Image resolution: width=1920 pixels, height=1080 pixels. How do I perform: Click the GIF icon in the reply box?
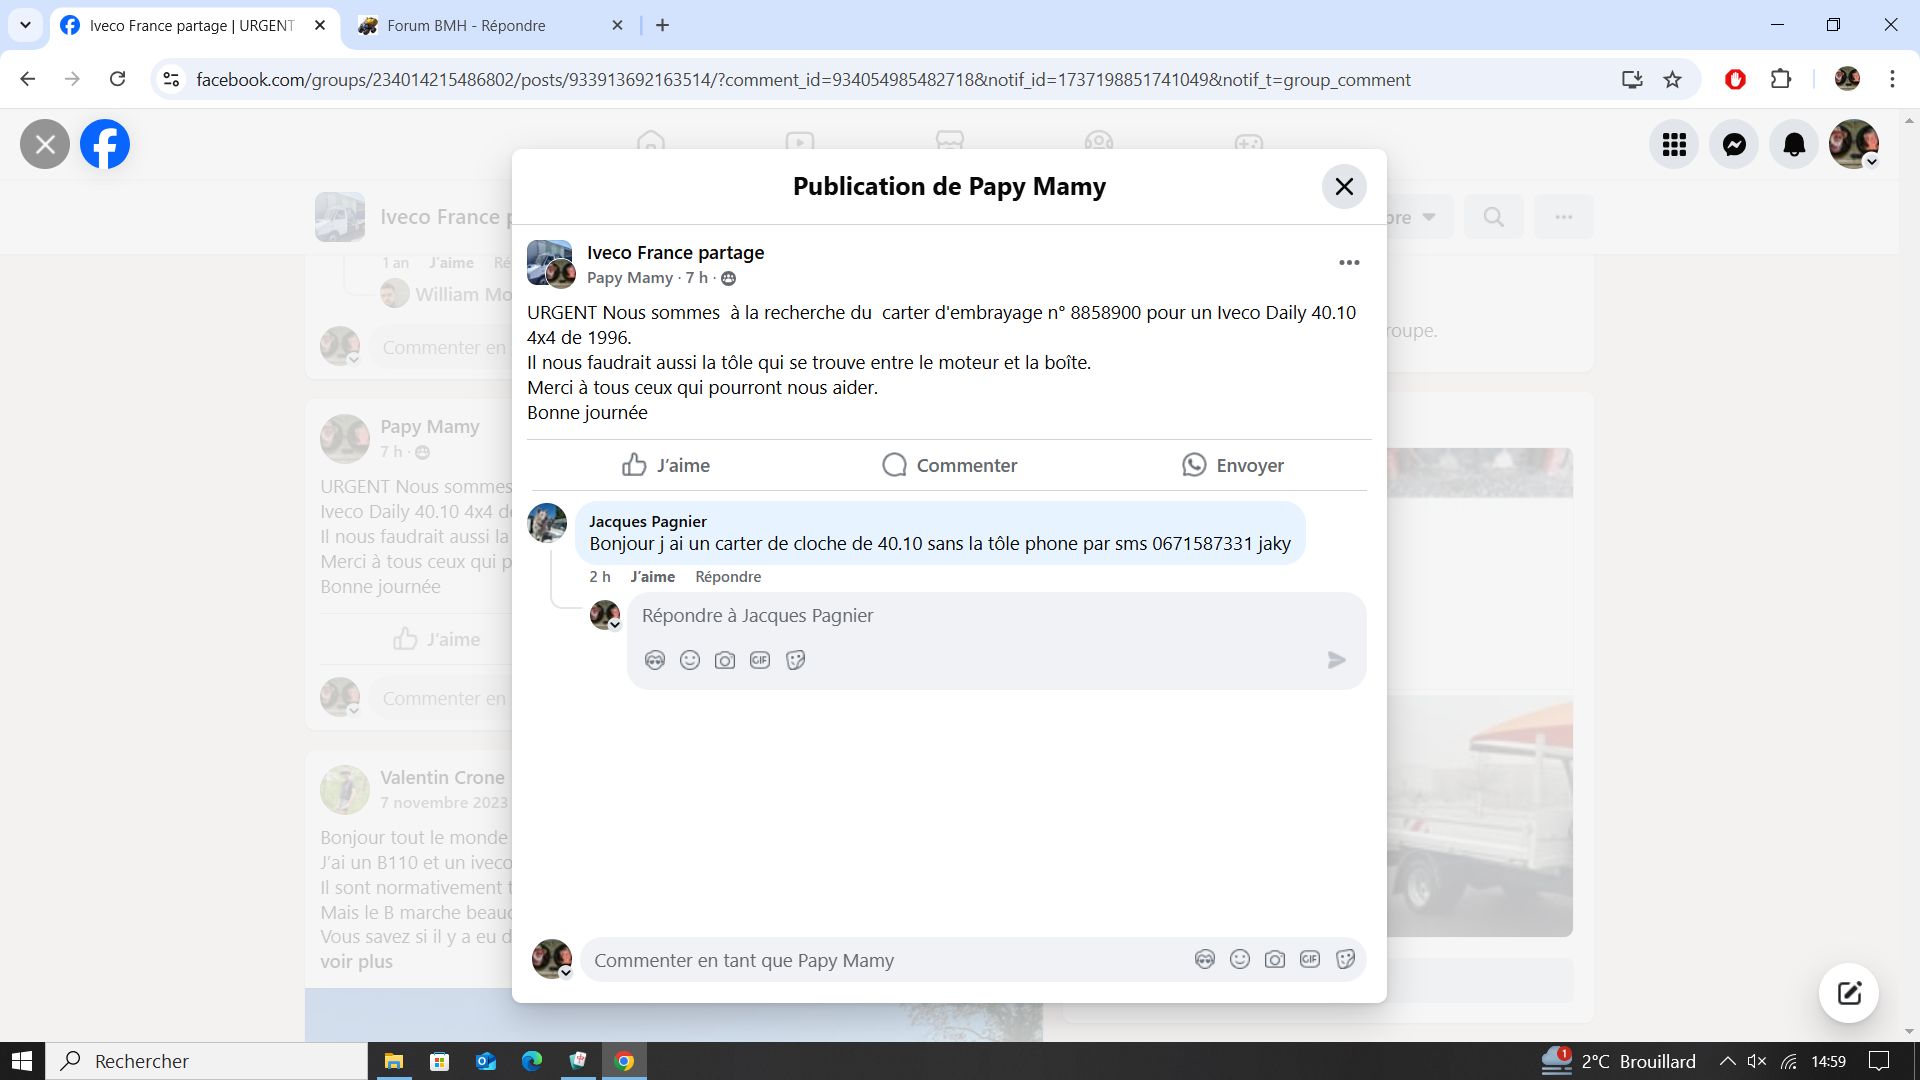[x=760, y=660]
